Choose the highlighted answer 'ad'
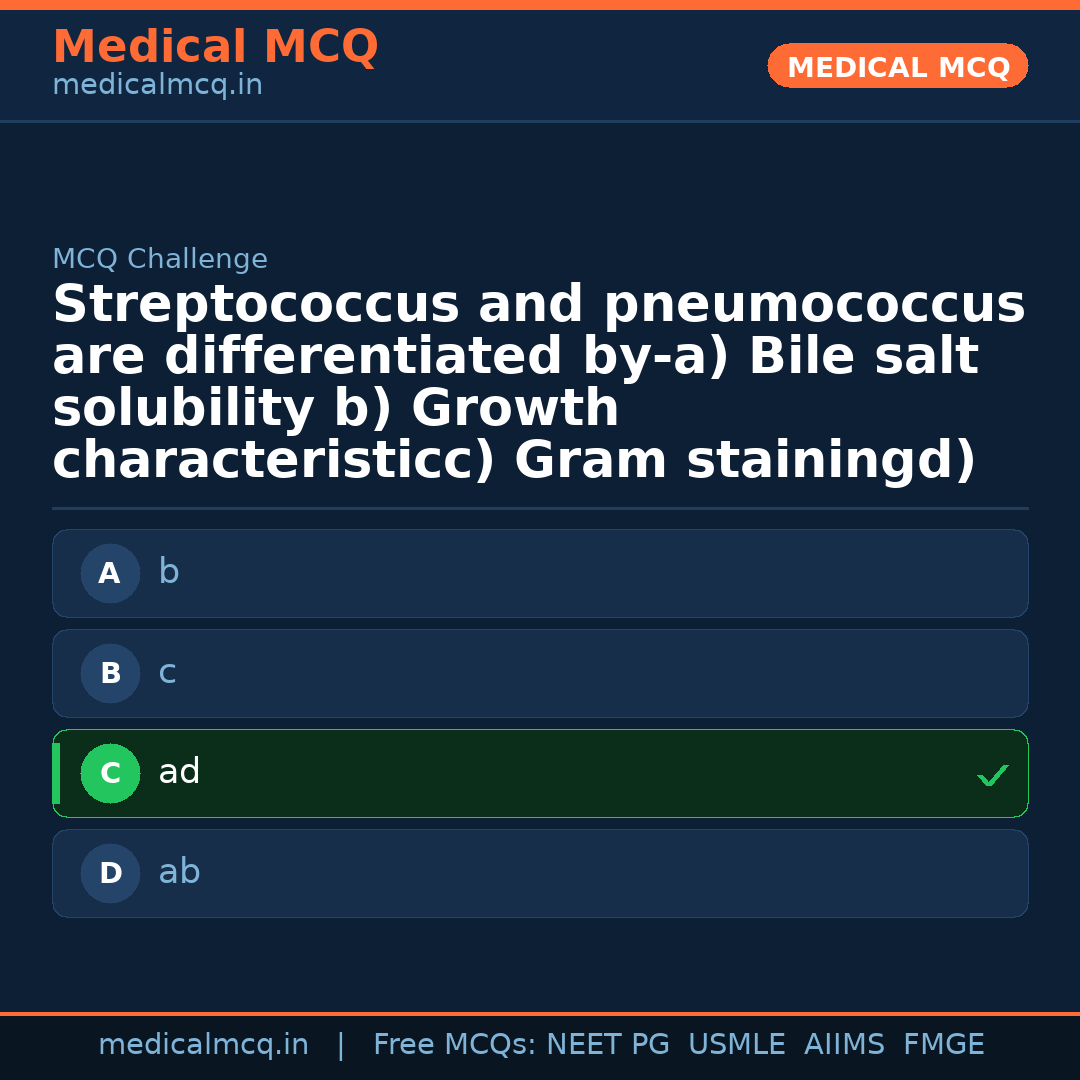The width and height of the screenshot is (1080, 1080). 180,772
